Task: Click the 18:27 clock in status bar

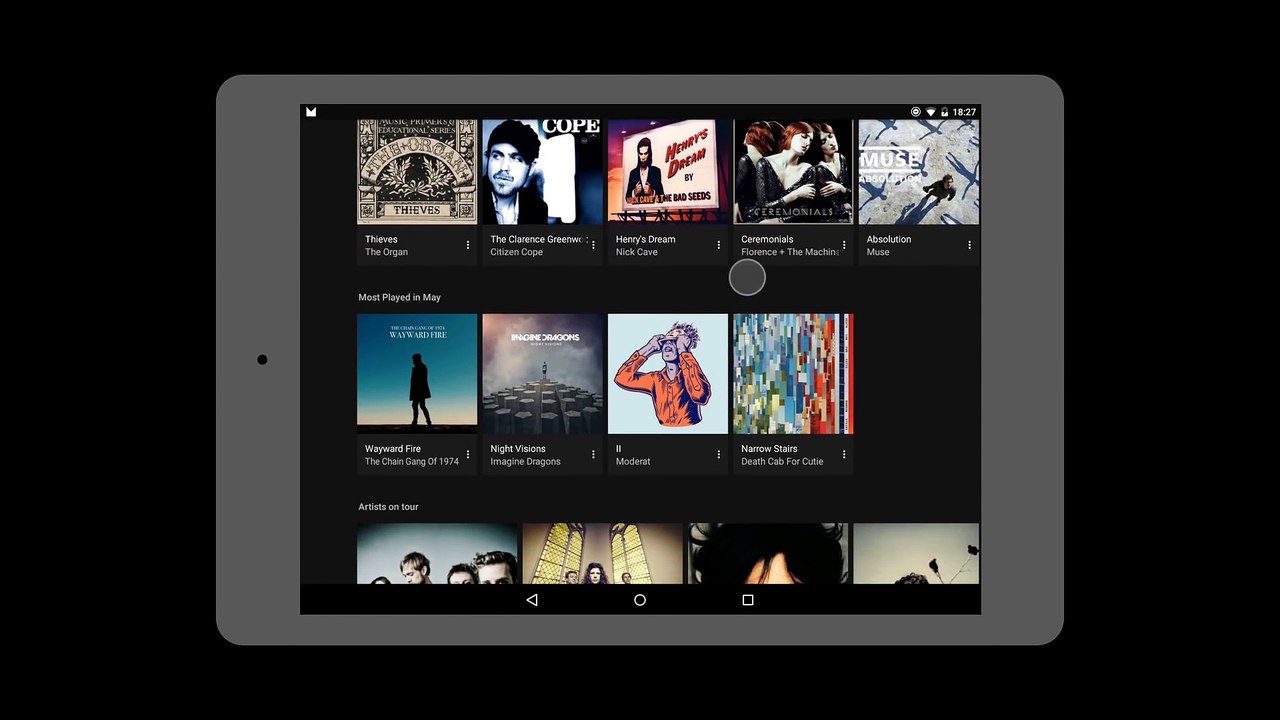Action: (x=964, y=112)
